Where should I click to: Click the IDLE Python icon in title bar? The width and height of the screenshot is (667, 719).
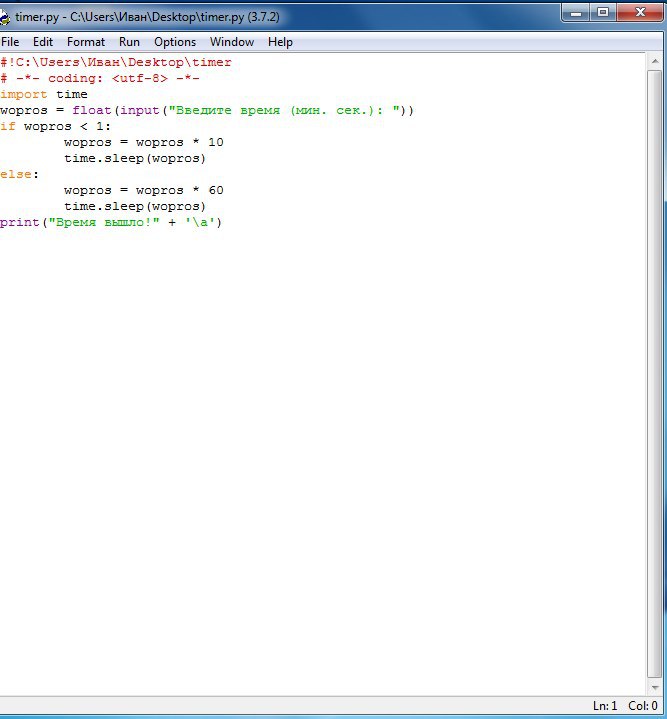tap(4, 17)
